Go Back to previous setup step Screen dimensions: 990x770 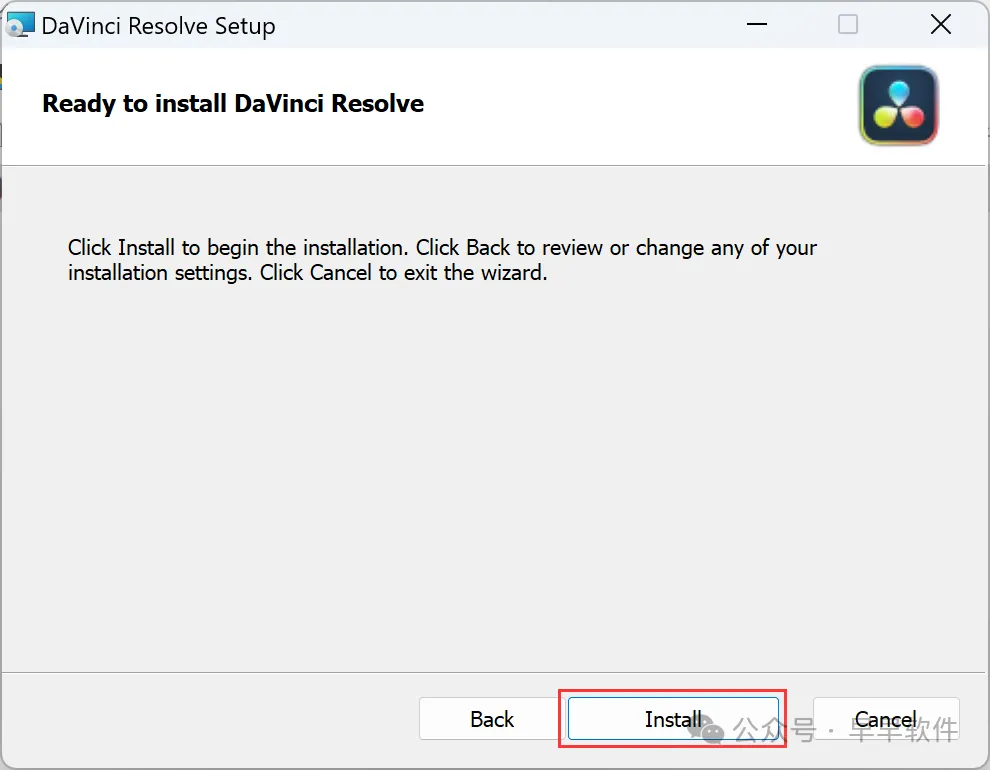[491, 718]
